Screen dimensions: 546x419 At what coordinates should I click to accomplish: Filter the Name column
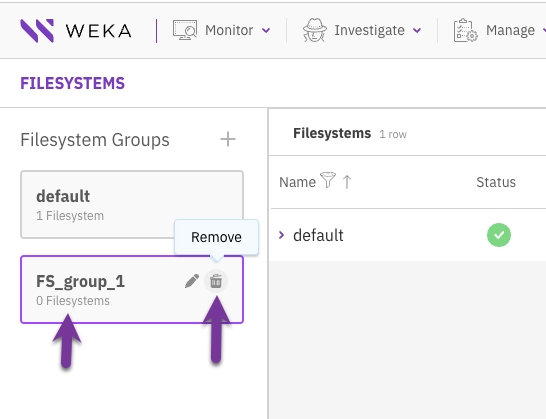328,180
